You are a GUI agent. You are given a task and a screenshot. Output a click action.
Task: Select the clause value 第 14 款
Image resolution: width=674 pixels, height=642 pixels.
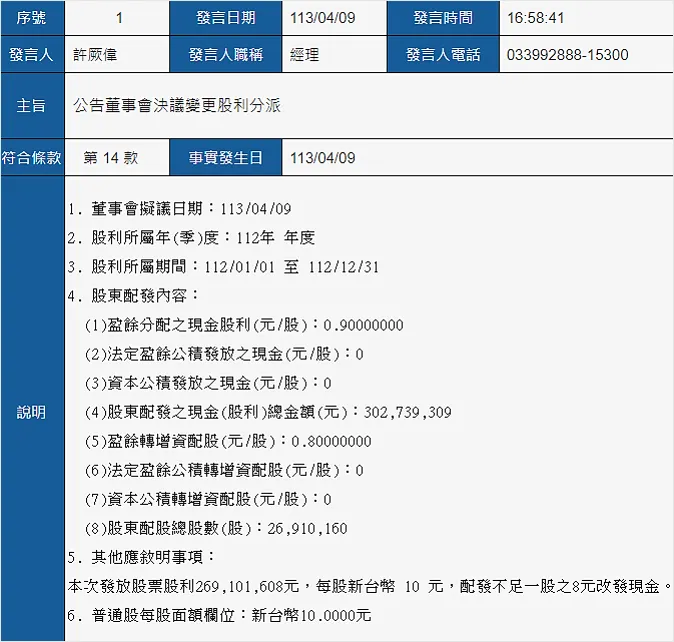point(110,158)
